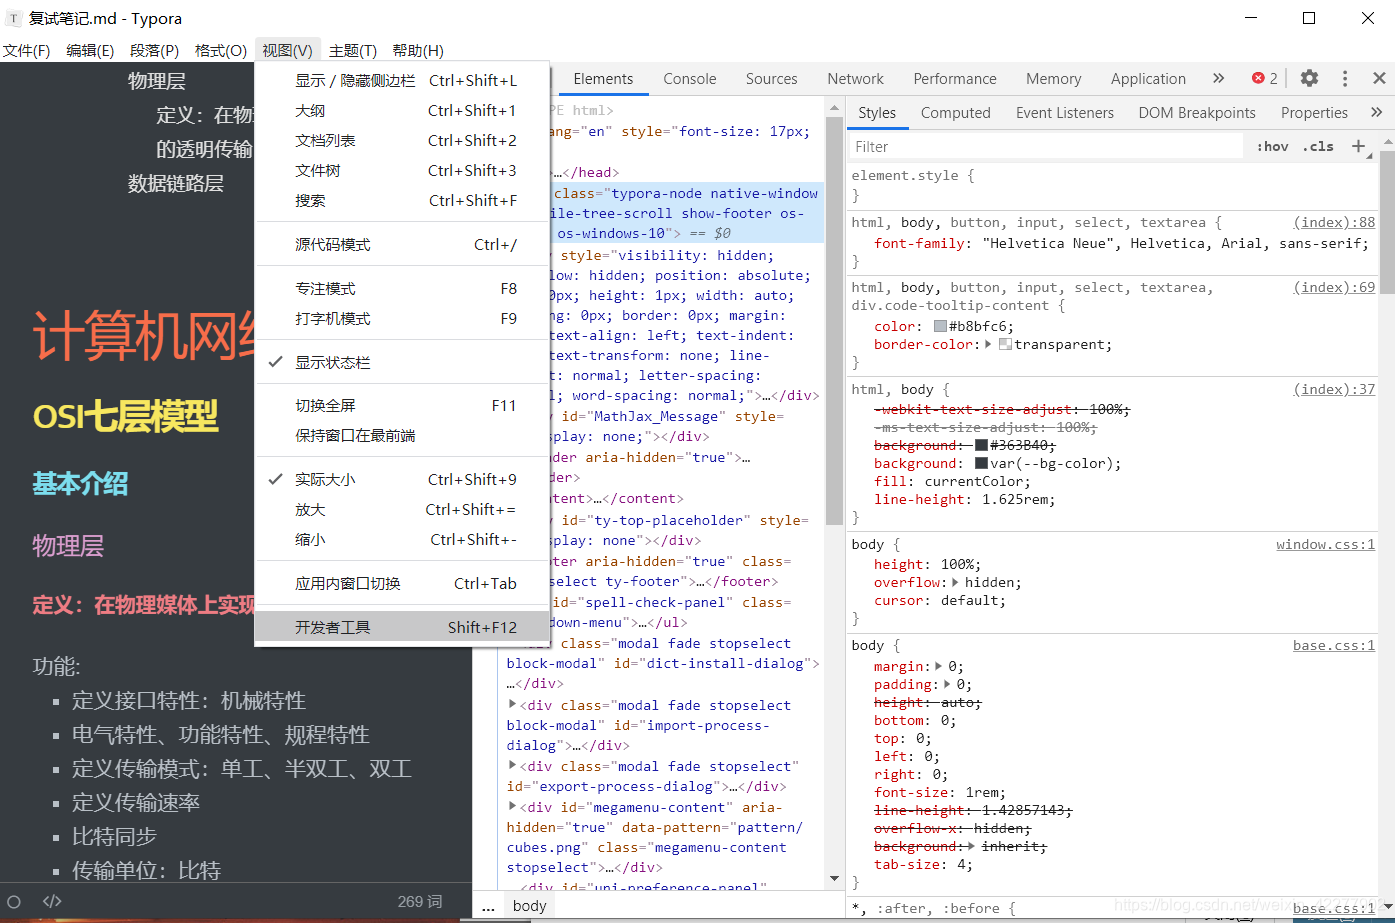Close the DevTools panel

[1379, 78]
